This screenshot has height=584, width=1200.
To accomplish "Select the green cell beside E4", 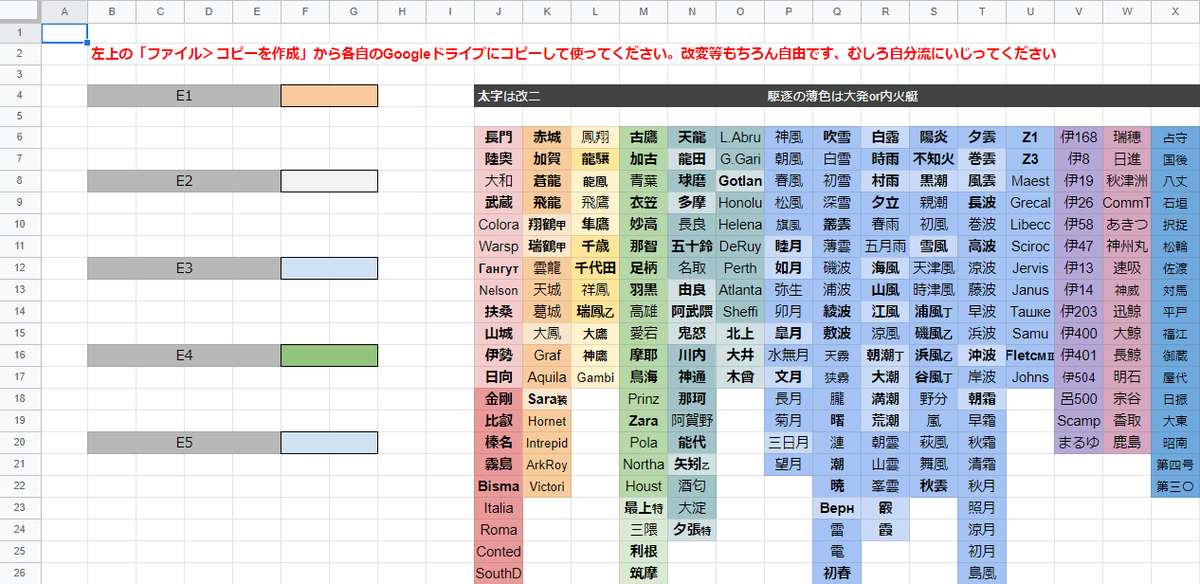I will click(329, 355).
